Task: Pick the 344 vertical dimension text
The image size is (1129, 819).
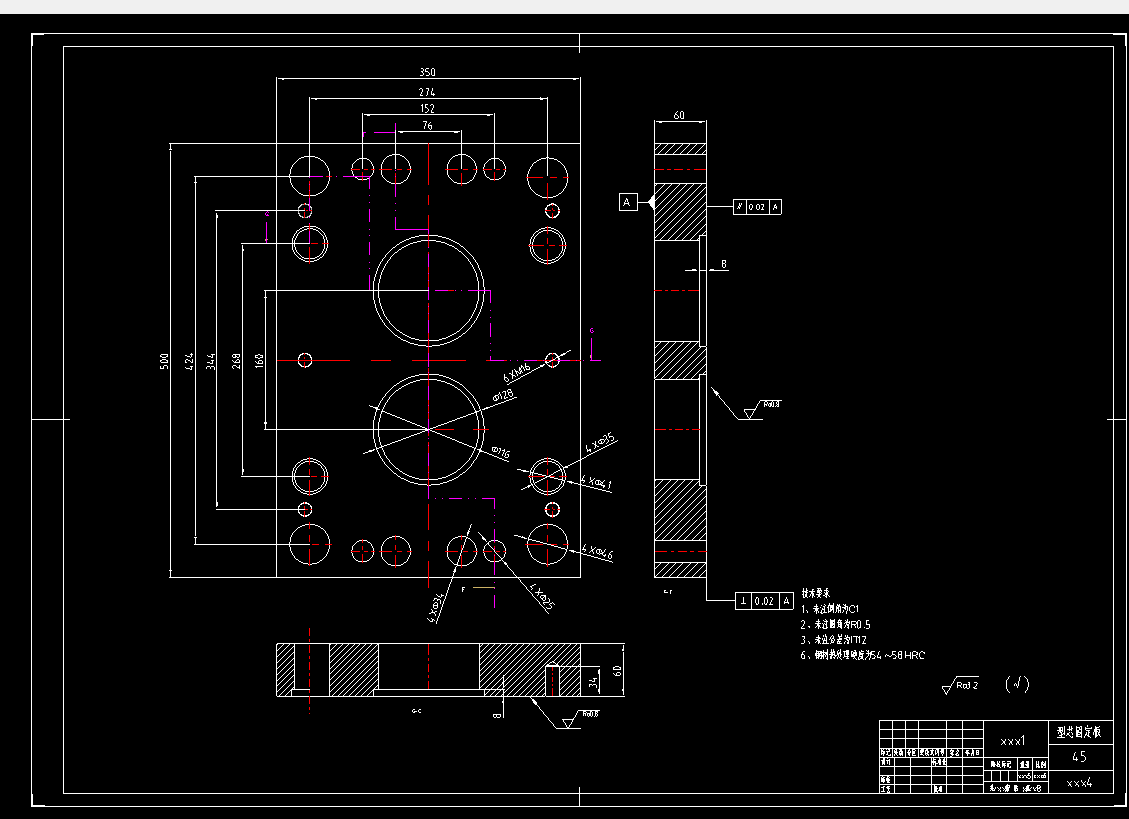Action: [x=211, y=361]
